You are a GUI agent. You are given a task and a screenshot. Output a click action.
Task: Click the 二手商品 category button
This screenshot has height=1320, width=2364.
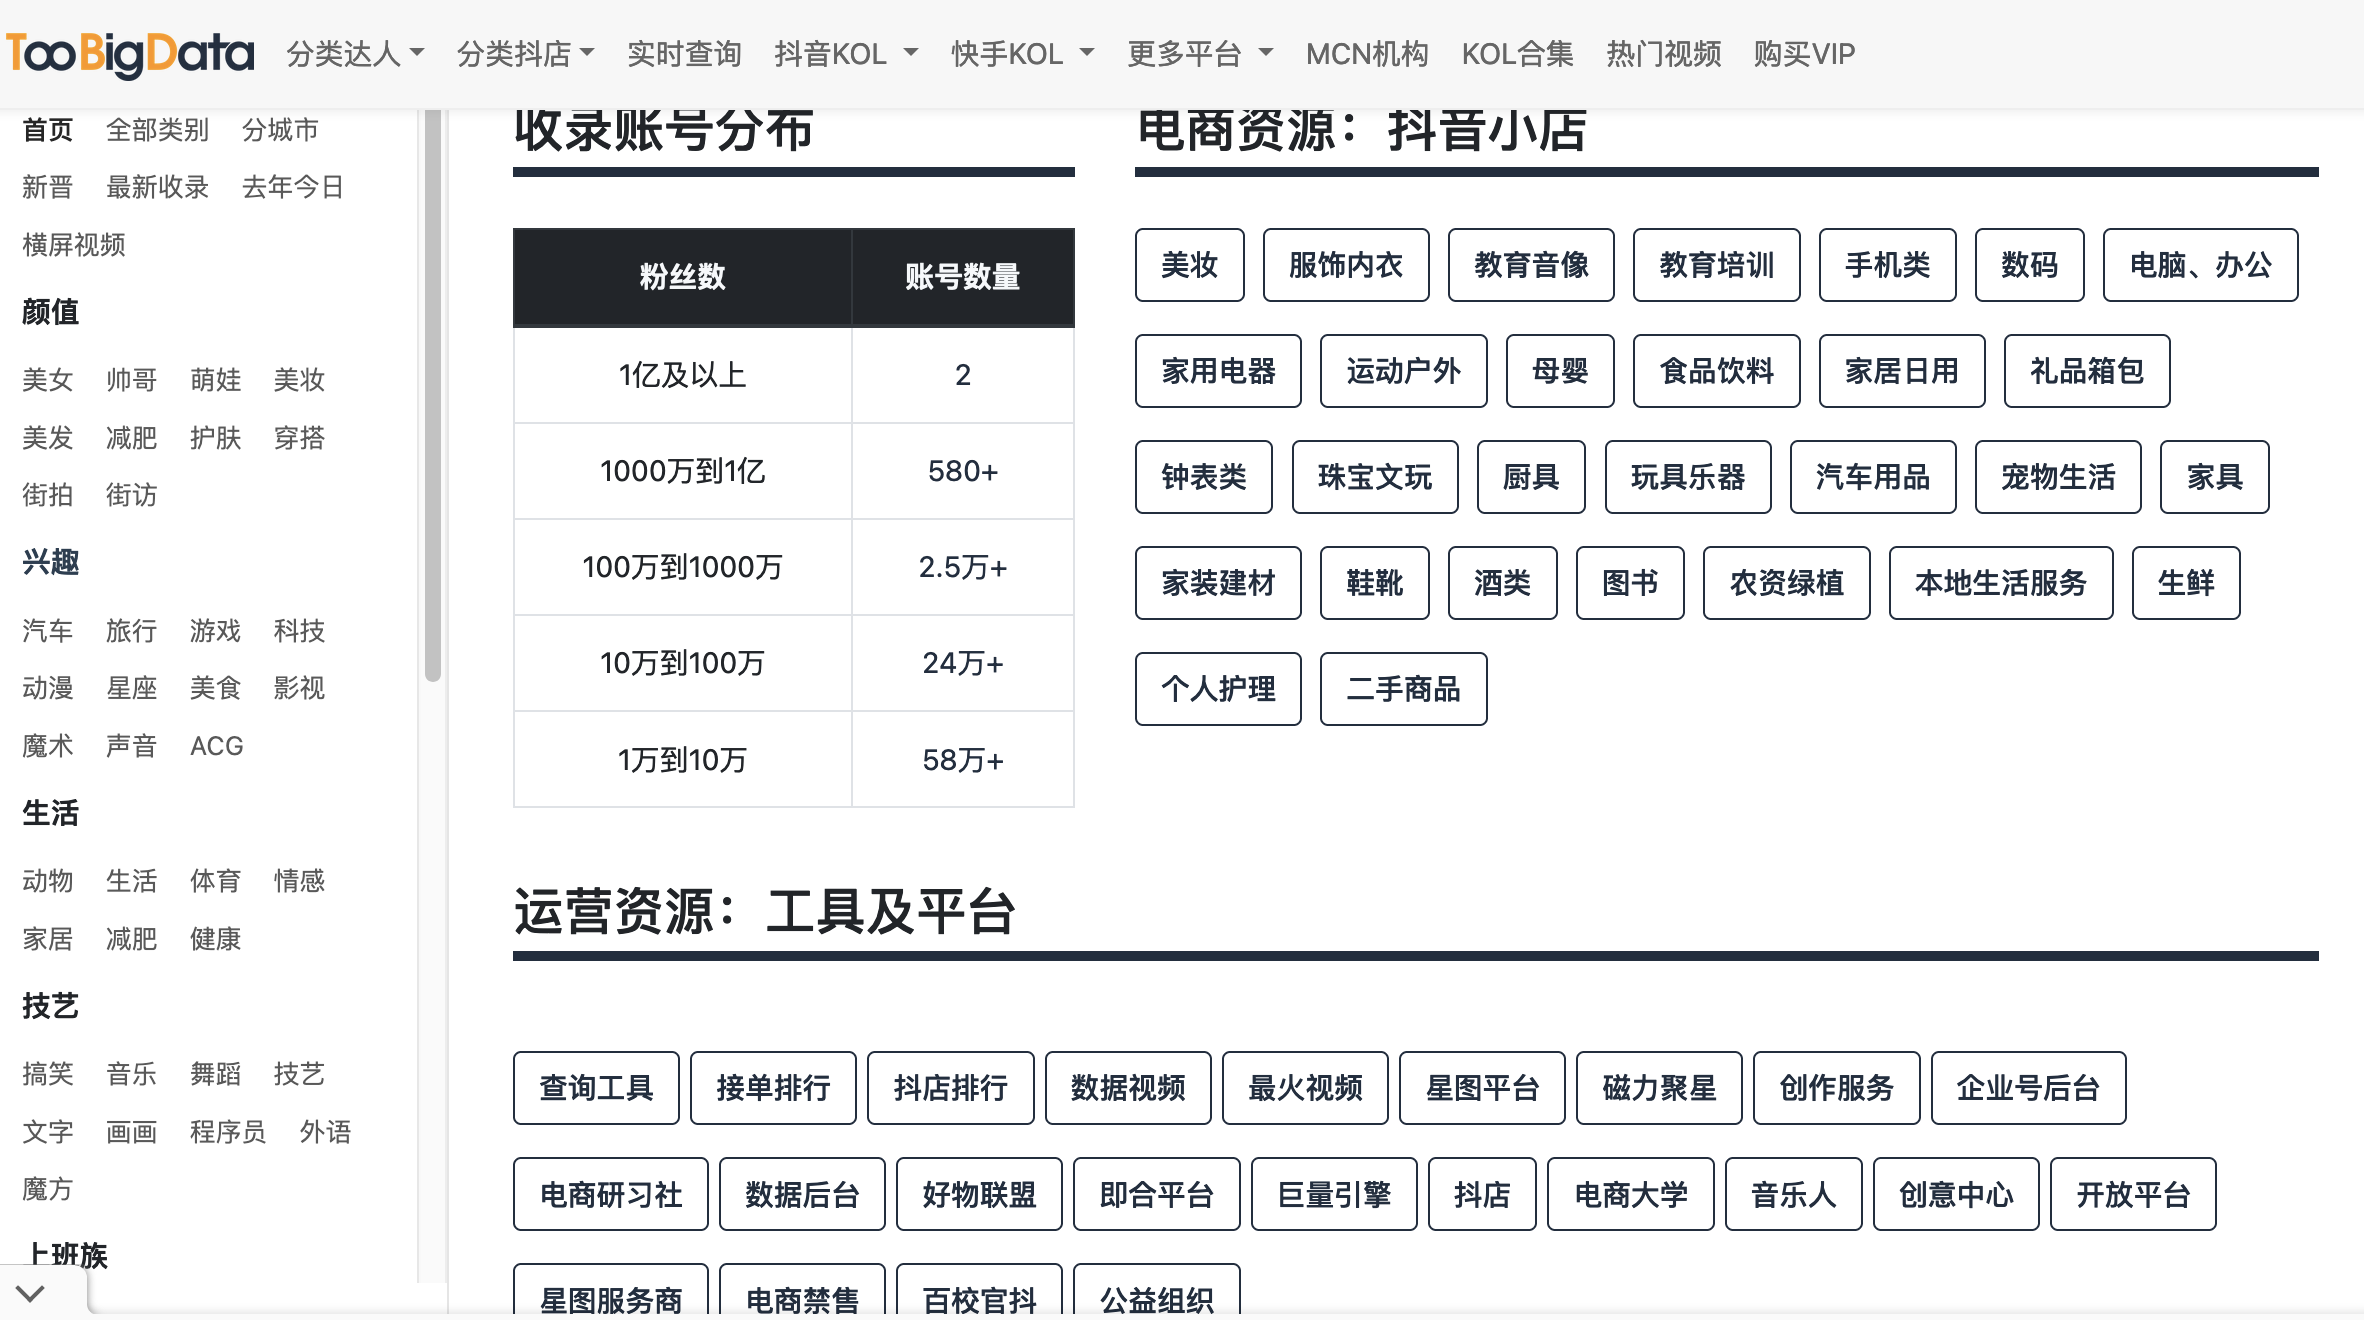point(1404,689)
